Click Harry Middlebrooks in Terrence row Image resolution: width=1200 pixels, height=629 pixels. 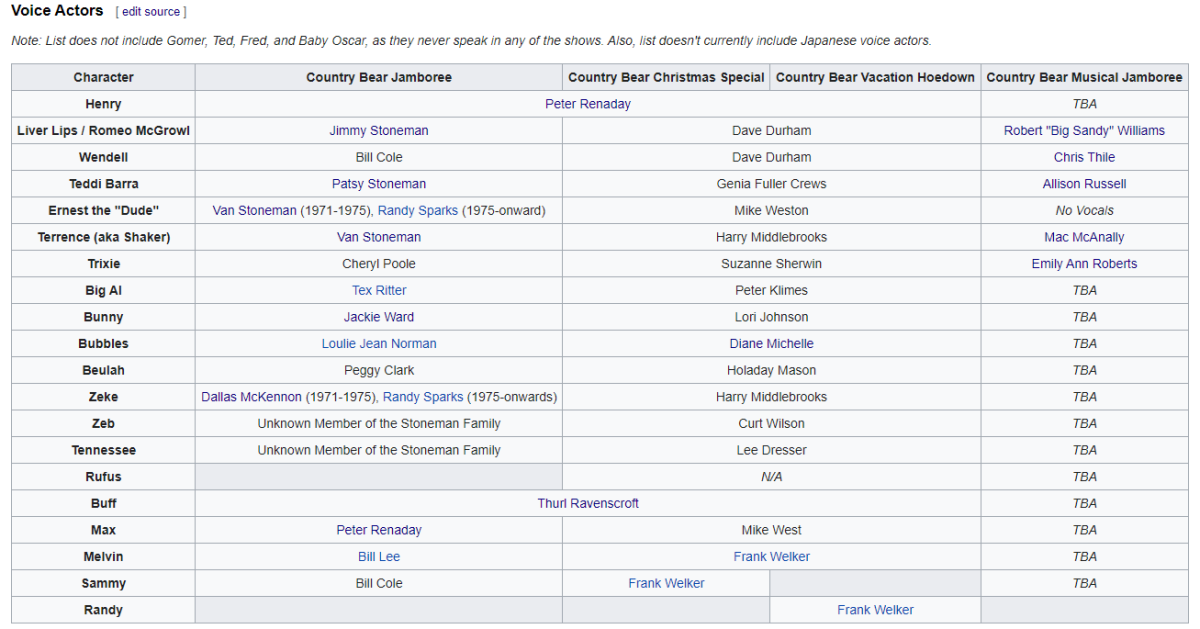pyautogui.click(x=771, y=237)
